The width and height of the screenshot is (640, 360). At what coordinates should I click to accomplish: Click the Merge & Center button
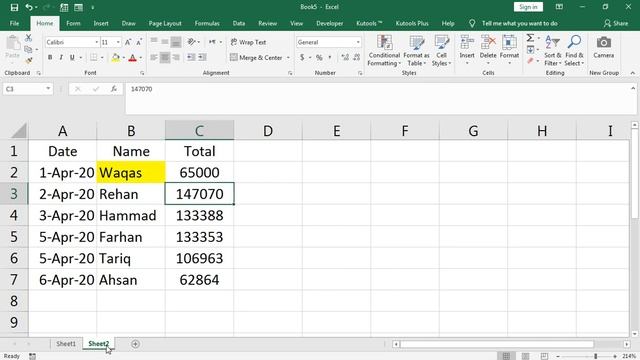(x=256, y=58)
